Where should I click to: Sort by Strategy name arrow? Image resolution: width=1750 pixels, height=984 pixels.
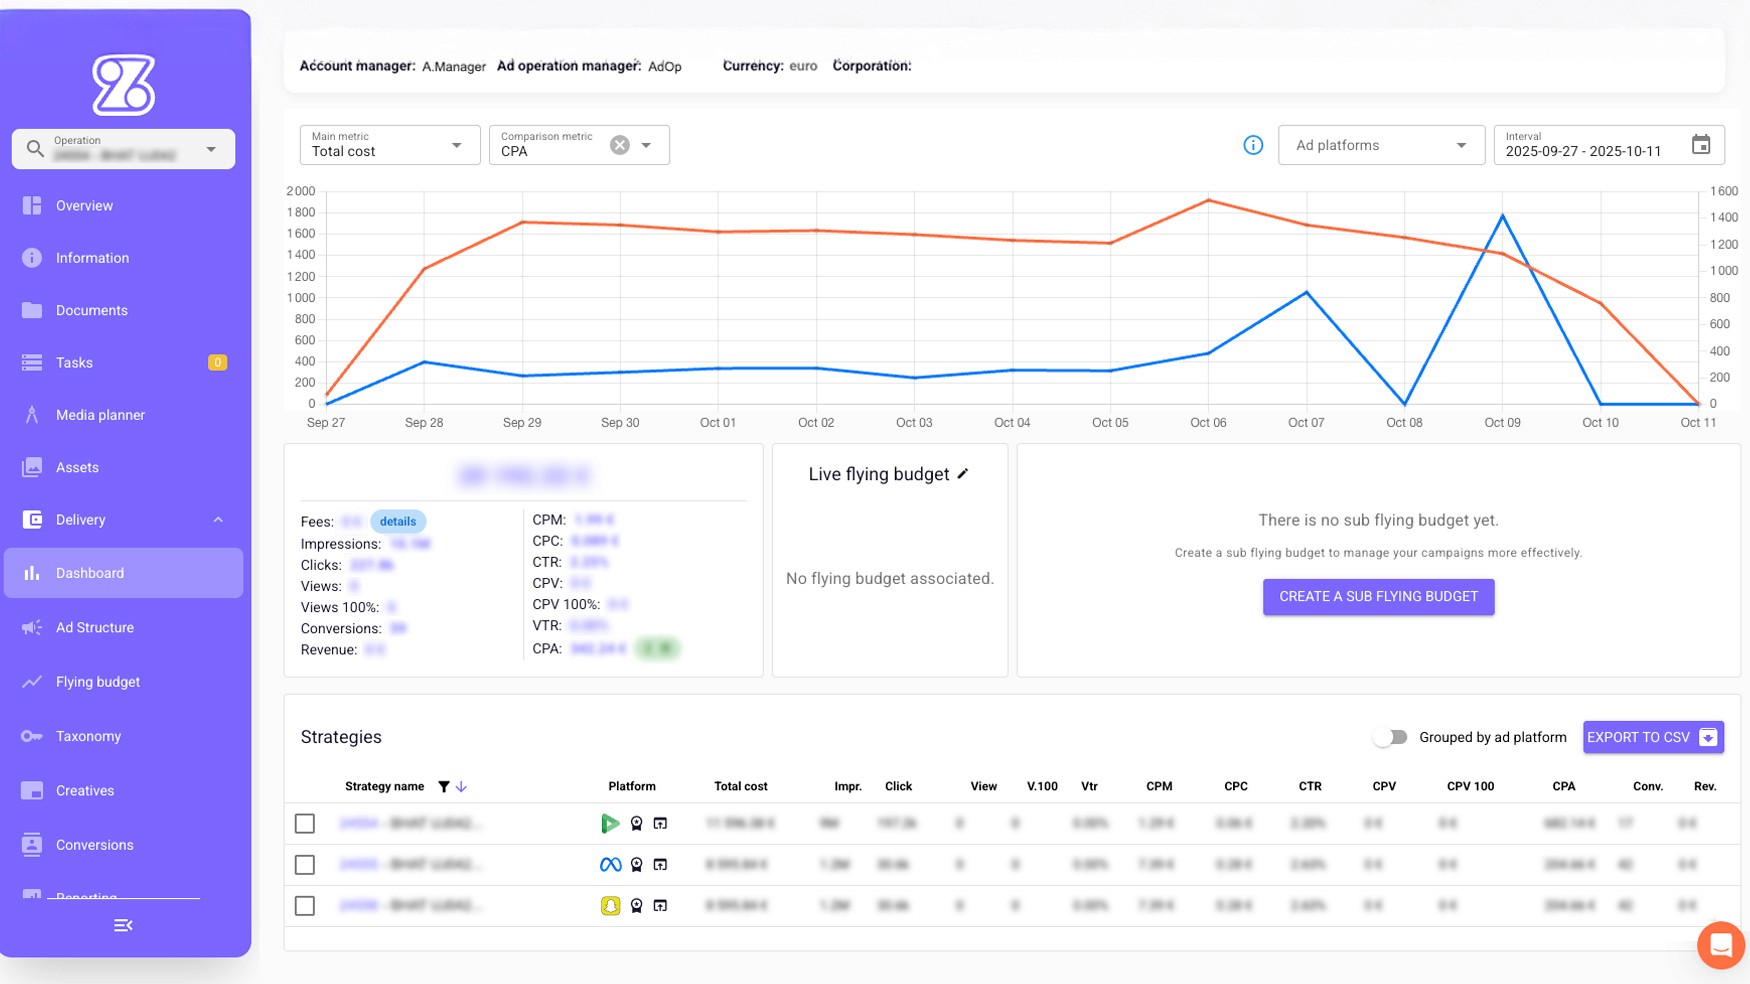461,787
